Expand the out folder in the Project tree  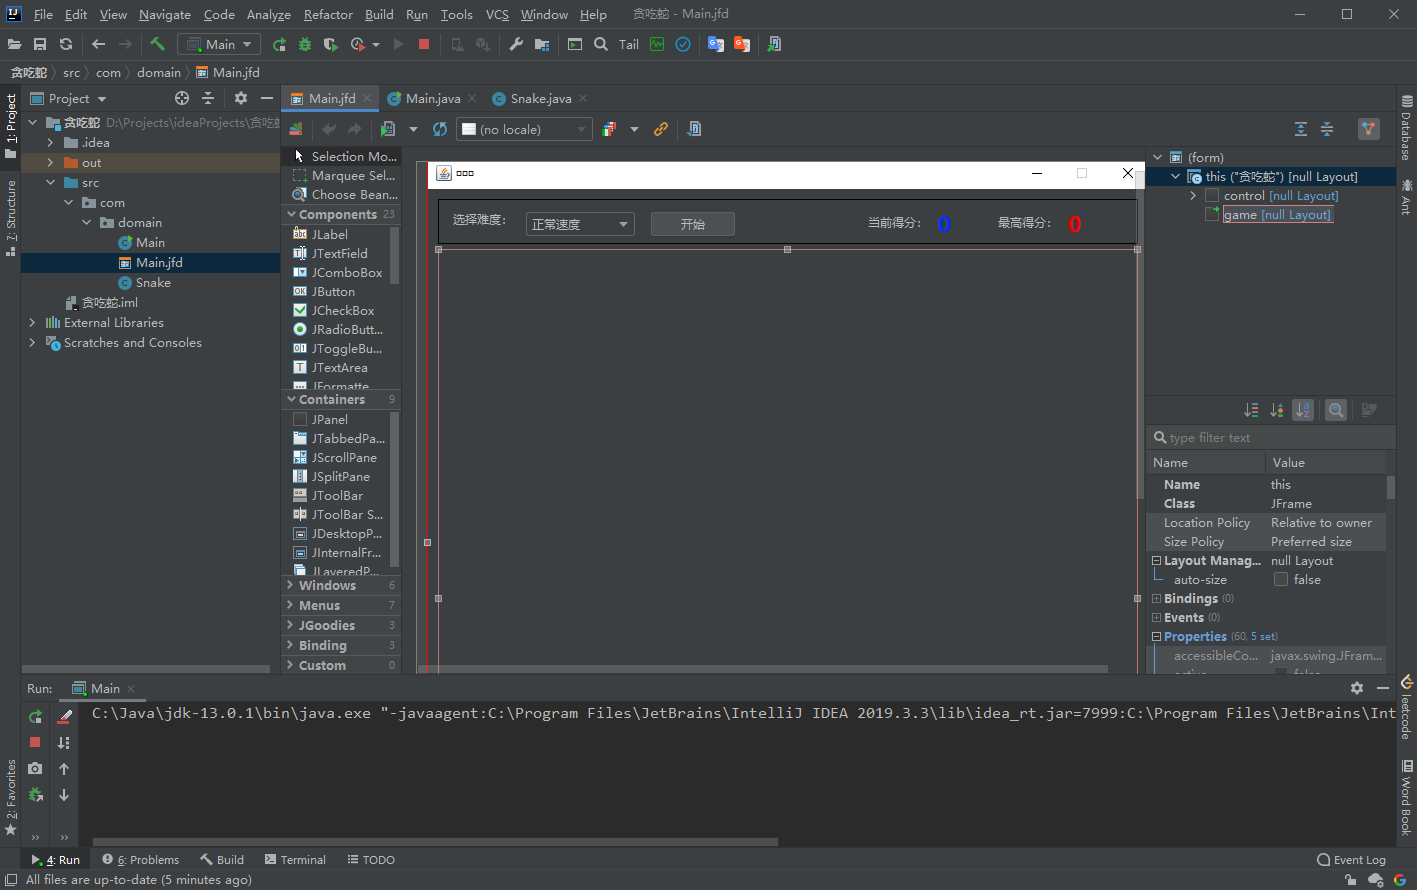pyautogui.click(x=51, y=163)
